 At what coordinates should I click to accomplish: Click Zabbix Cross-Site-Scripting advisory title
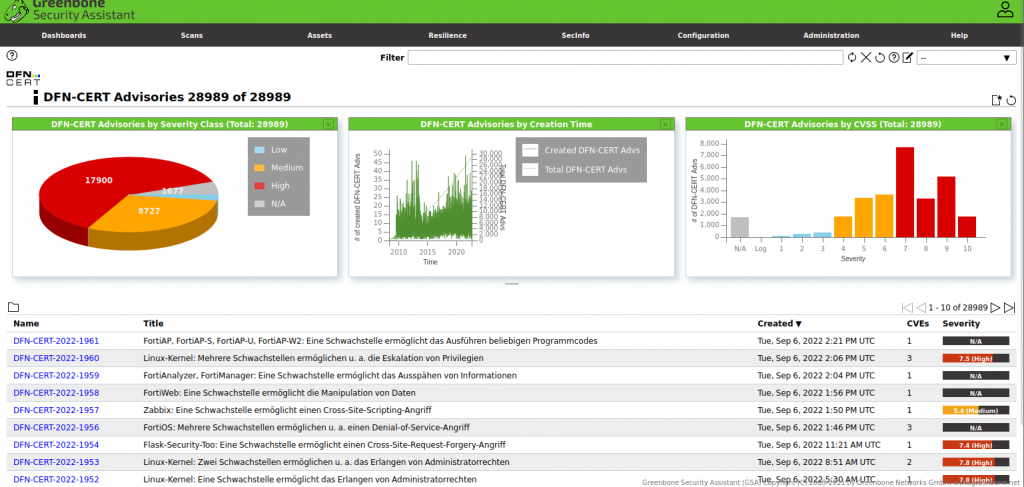point(287,410)
